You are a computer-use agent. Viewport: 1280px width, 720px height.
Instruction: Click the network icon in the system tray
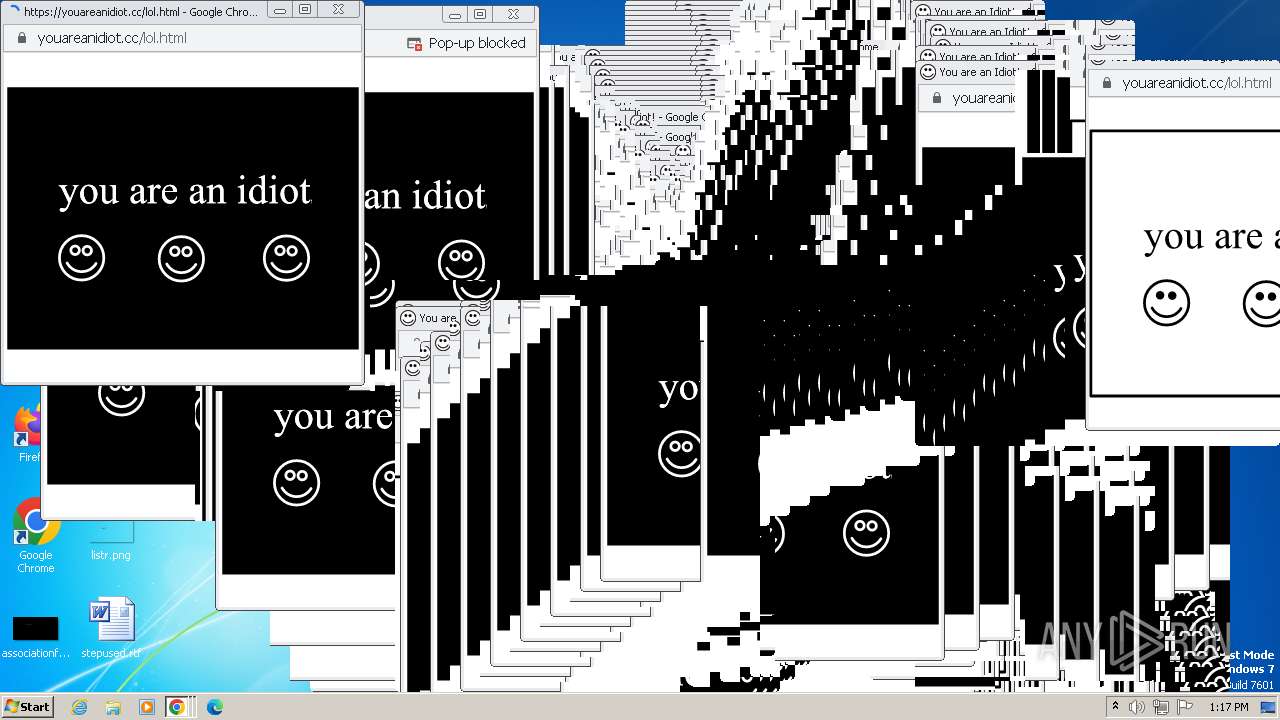pyautogui.click(x=1161, y=707)
